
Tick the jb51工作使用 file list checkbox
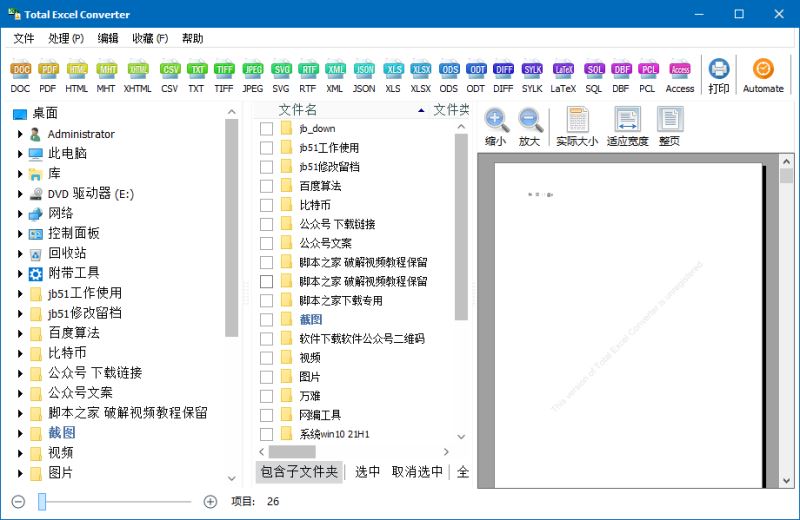point(266,148)
